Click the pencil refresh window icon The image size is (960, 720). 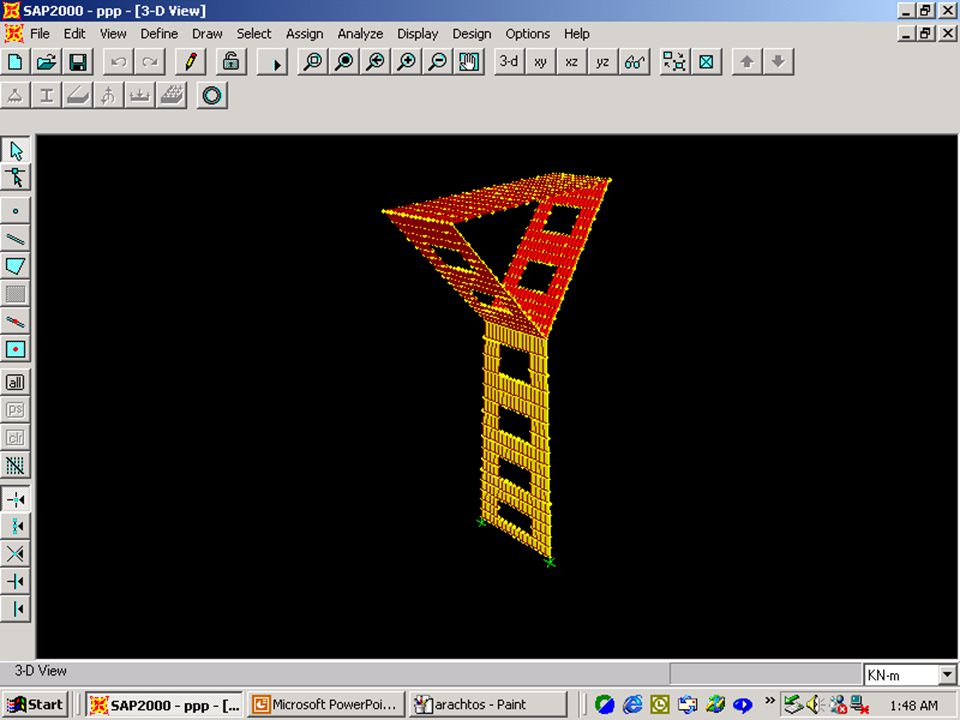click(x=190, y=62)
